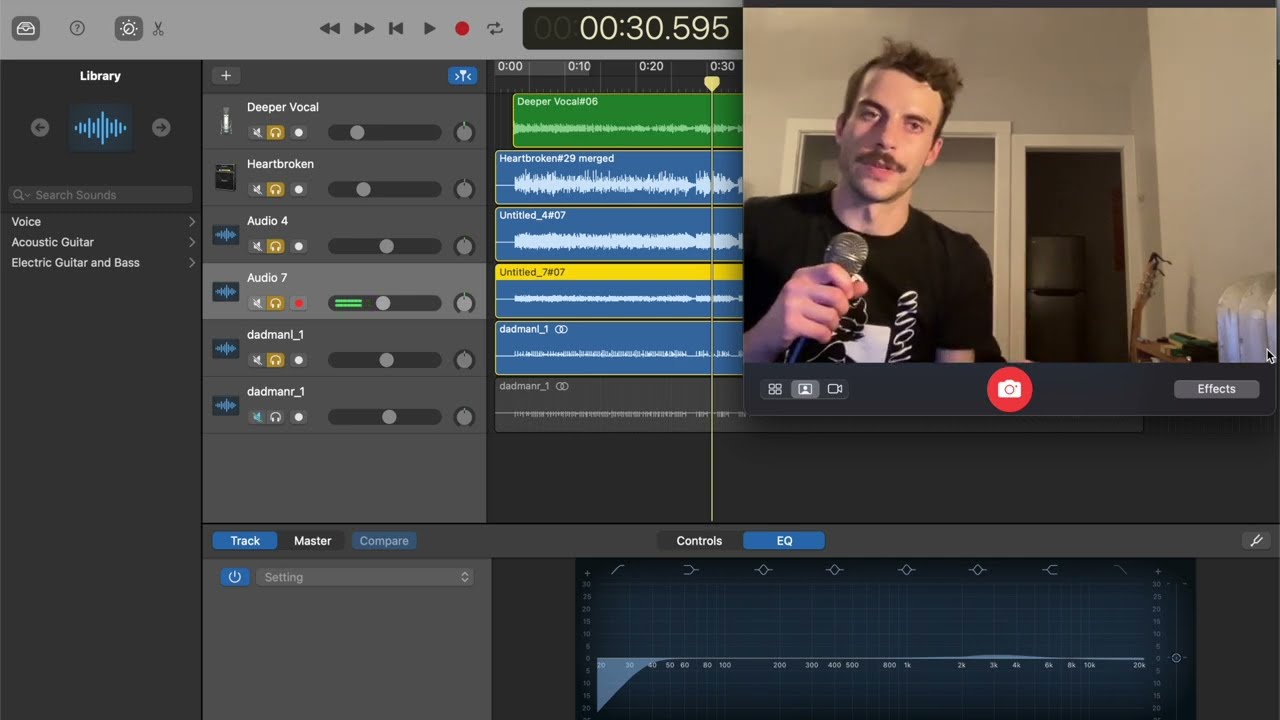Disable record arm on Audio 7 track
The width and height of the screenshot is (1280, 720).
click(298, 304)
